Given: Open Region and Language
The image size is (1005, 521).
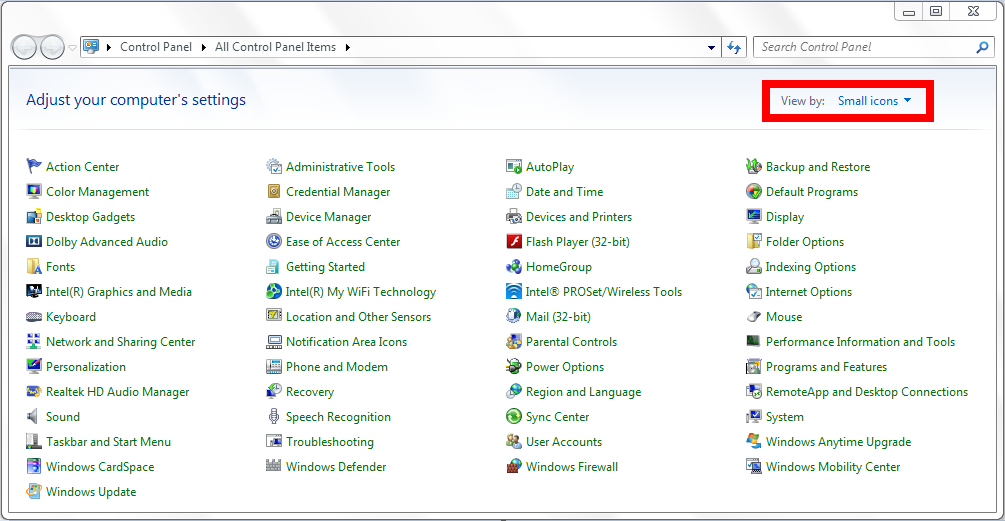Looking at the screenshot, I should 583,392.
